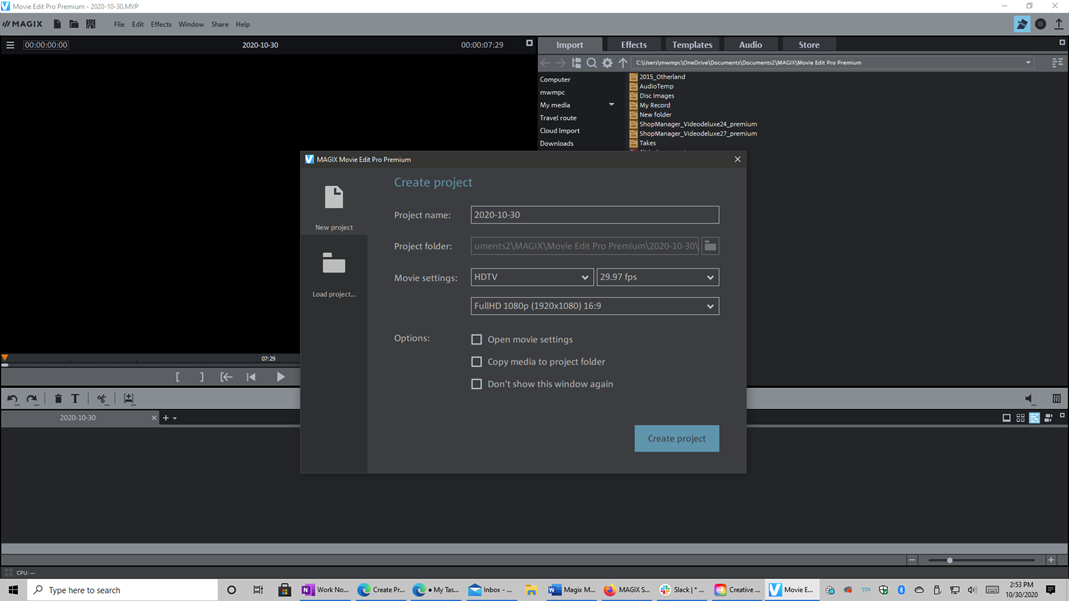Click the delete trash icon in toolbar
The image size is (1069, 601).
[58, 399]
